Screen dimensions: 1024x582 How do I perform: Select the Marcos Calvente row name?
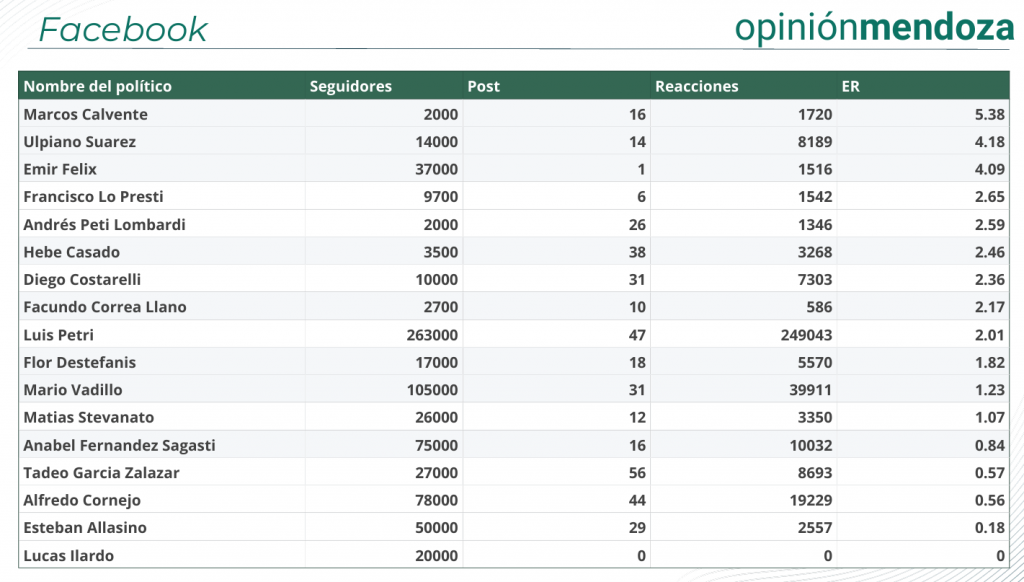[86, 114]
